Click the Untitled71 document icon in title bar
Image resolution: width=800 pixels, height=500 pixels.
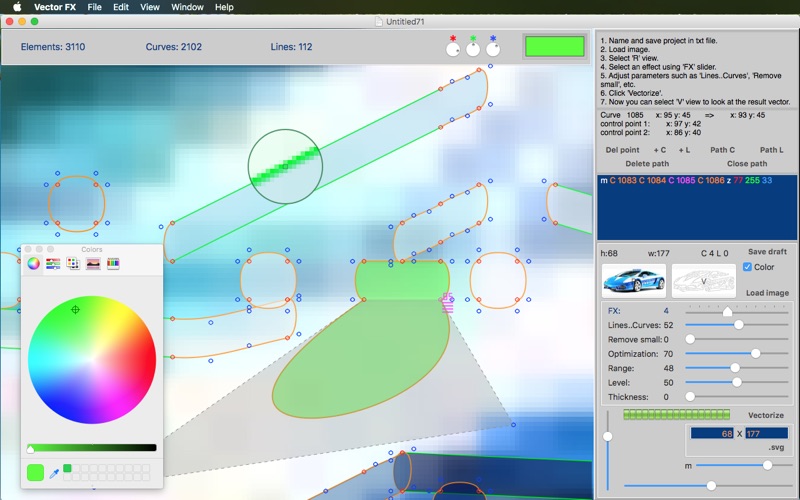tap(379, 21)
